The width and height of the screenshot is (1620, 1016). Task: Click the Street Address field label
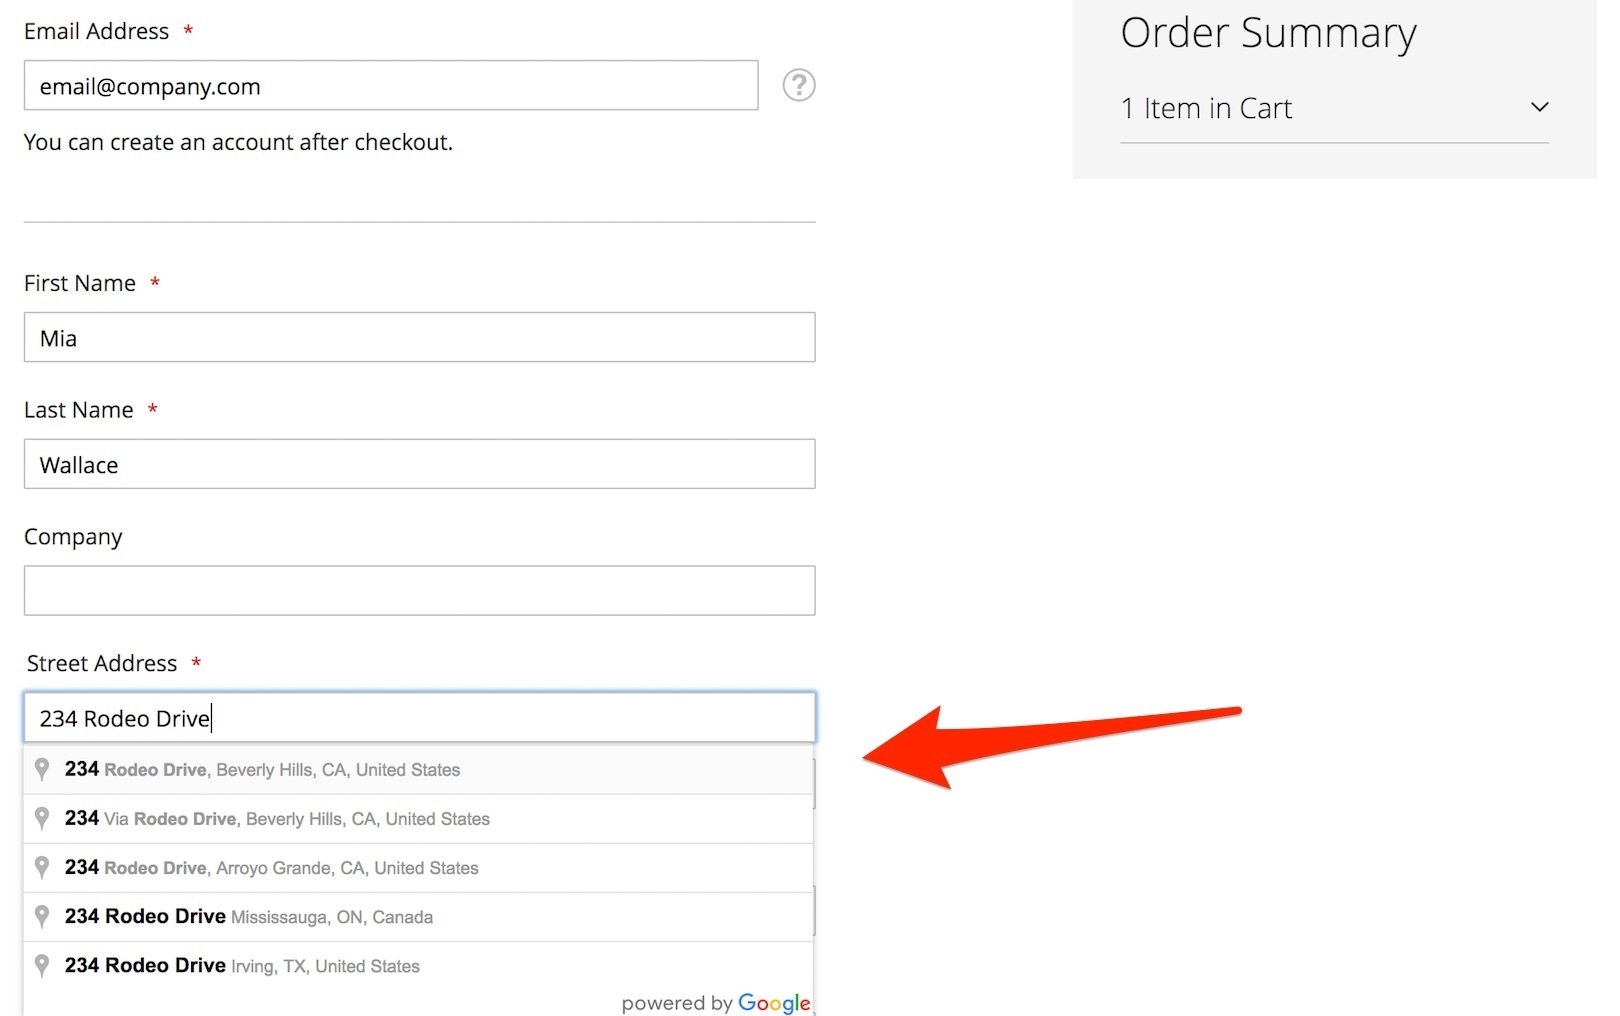tap(102, 664)
